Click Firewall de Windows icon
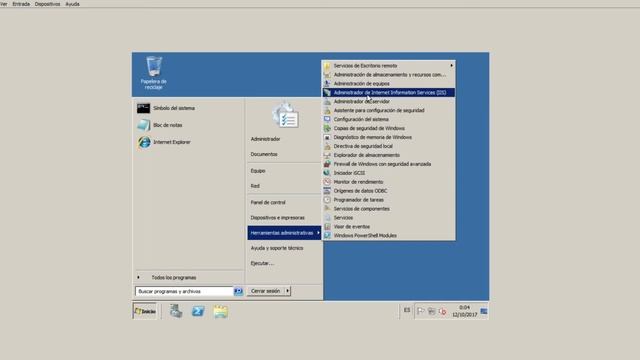 tap(327, 164)
